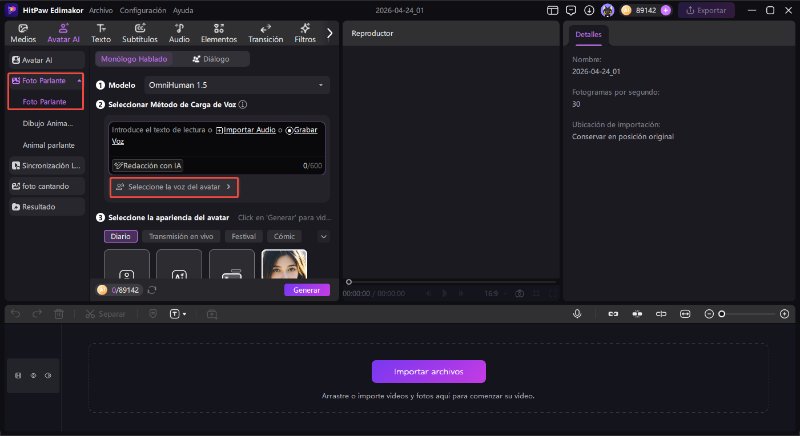Move the player progress slider handle
This screenshot has width=800, height=436.
click(x=349, y=282)
